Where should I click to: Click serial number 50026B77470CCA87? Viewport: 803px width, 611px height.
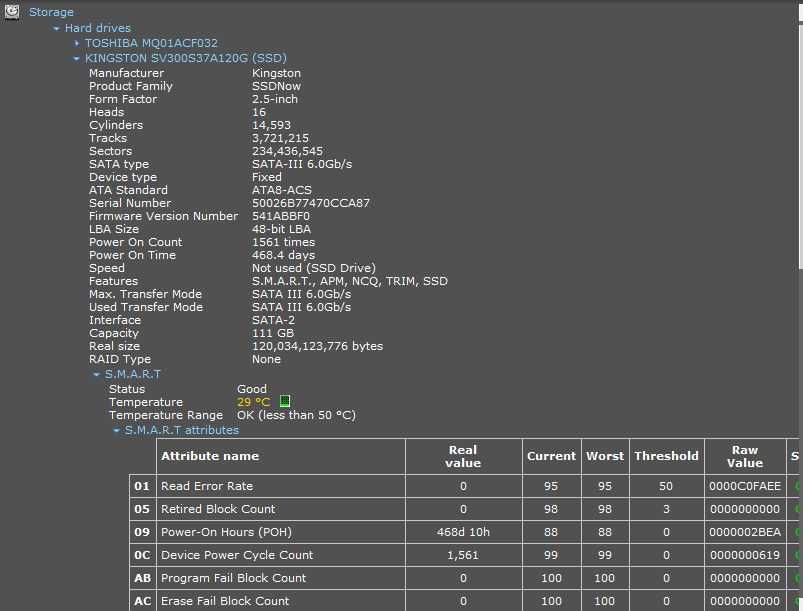311,203
